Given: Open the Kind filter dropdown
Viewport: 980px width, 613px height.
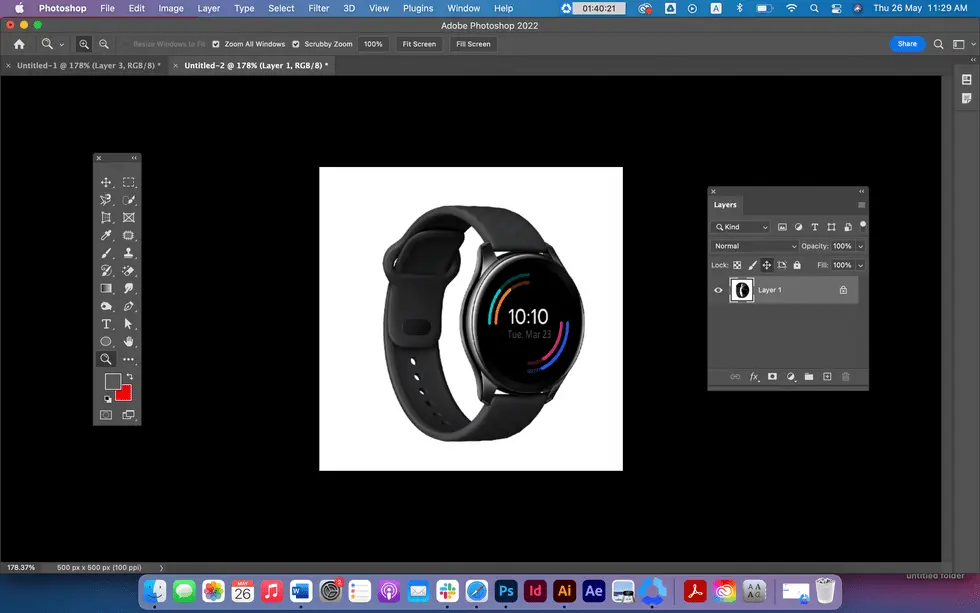Looking at the screenshot, I should 740,227.
